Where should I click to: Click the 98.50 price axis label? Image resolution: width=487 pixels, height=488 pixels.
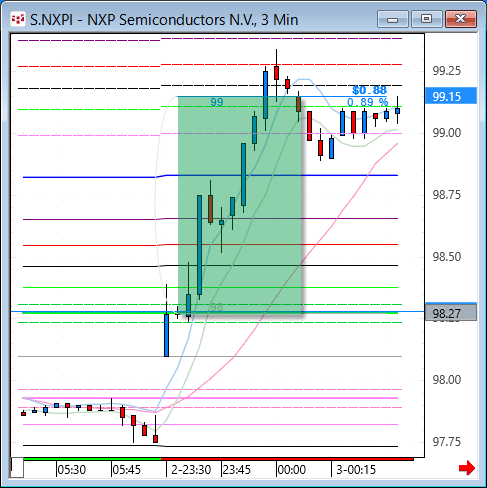click(x=446, y=257)
